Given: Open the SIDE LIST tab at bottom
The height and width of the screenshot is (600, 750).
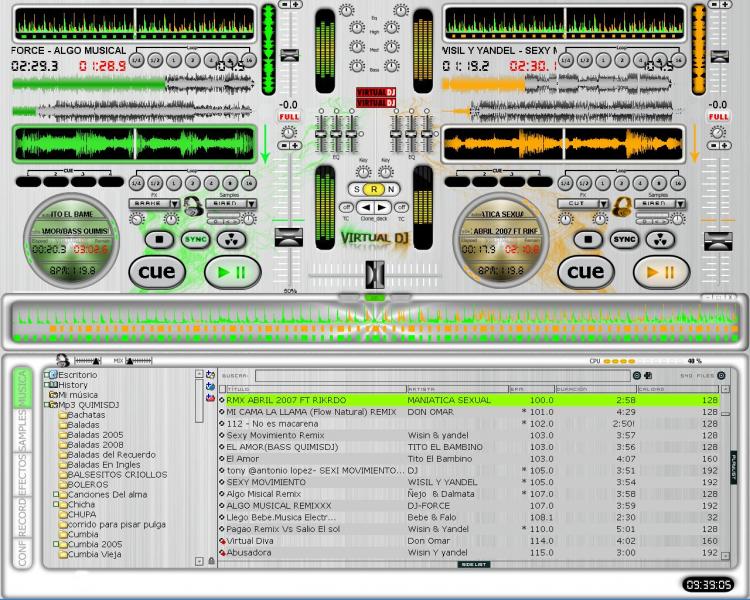Looking at the screenshot, I should 474,565.
